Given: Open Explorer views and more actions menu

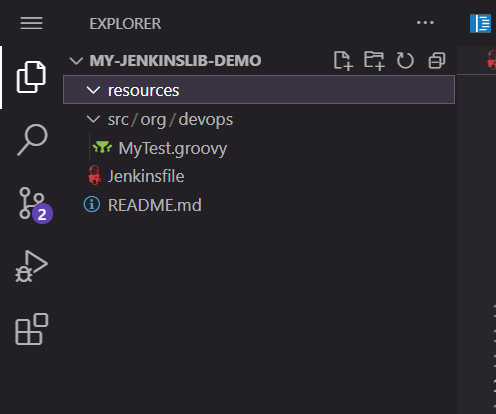Looking at the screenshot, I should [425, 23].
